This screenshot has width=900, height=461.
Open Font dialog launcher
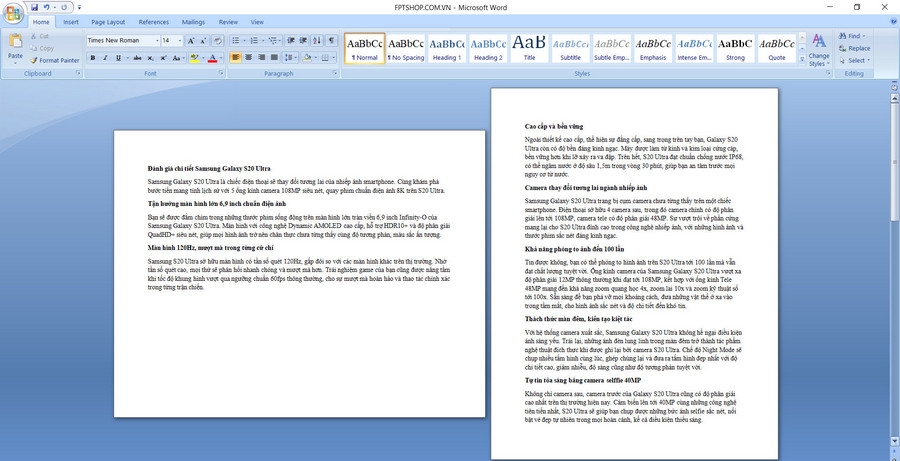(x=221, y=73)
